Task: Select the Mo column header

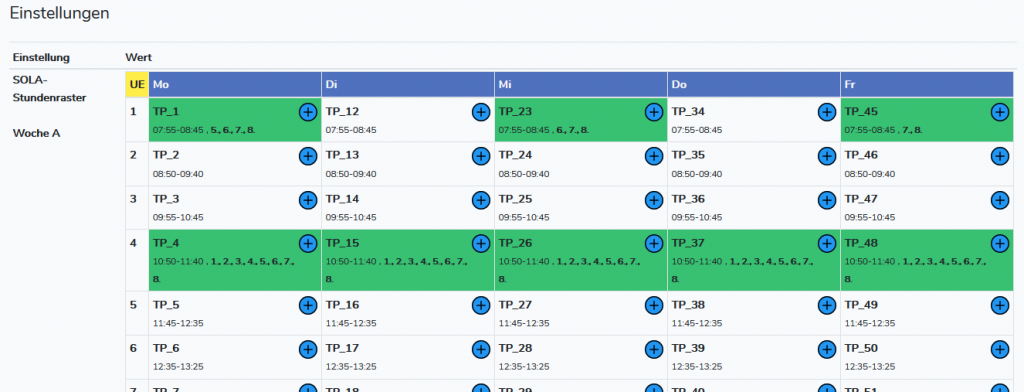Action: [235, 85]
